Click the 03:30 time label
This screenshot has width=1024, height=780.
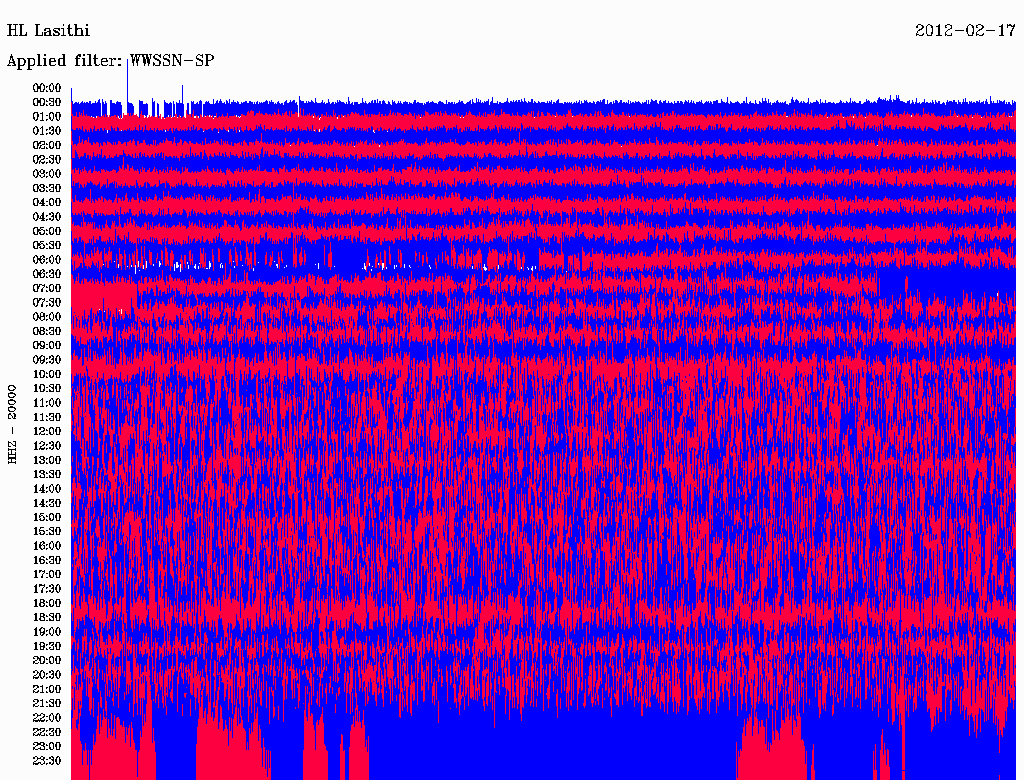click(47, 188)
